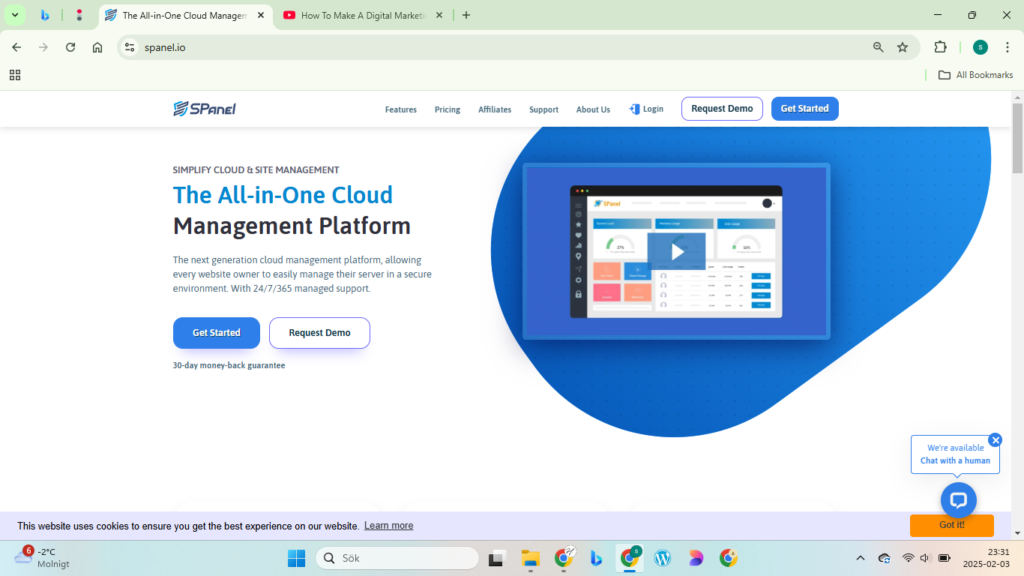Open a new browser tab
Image resolution: width=1024 pixels, height=576 pixels.
tap(466, 15)
